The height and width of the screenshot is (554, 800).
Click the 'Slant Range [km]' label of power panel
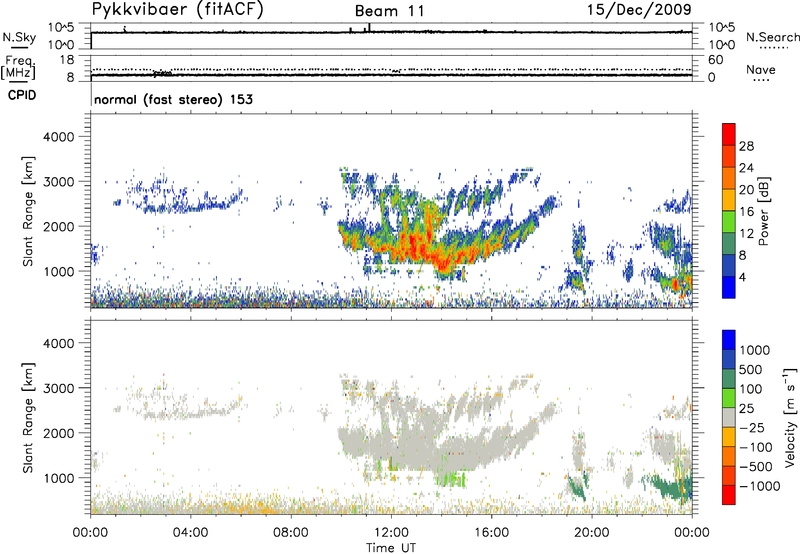[x=28, y=211]
